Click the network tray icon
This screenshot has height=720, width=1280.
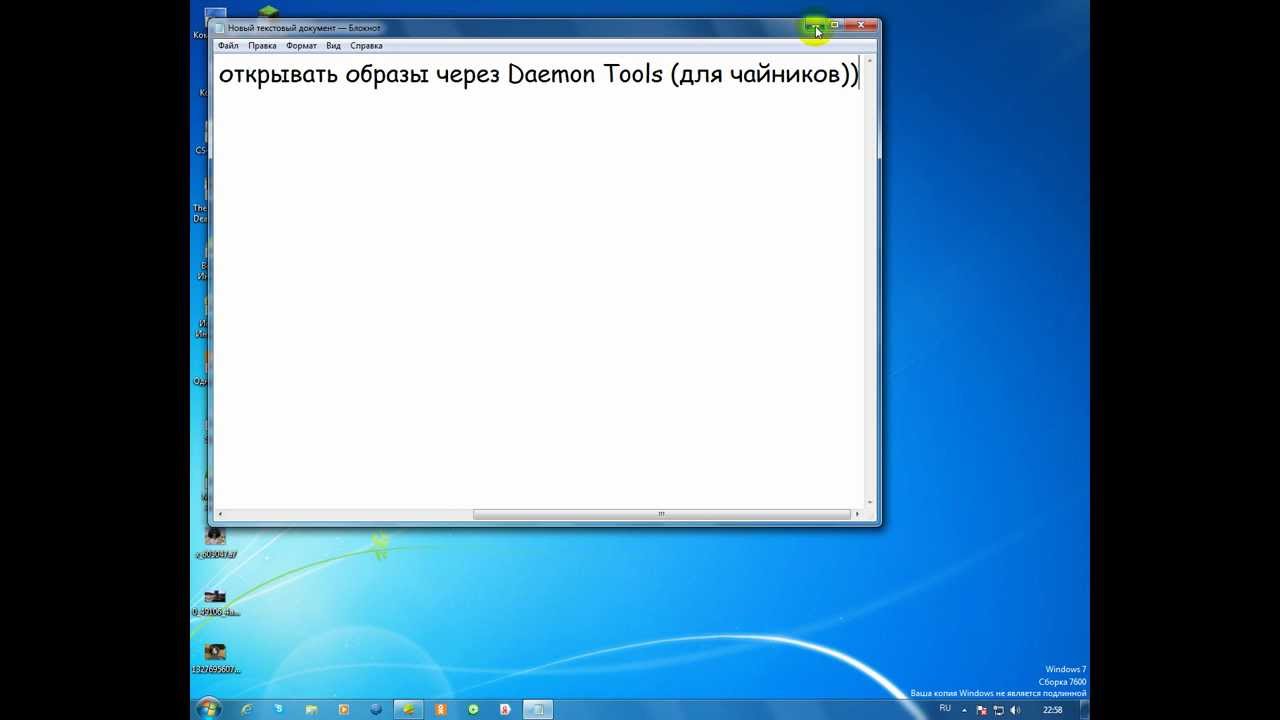(998, 710)
